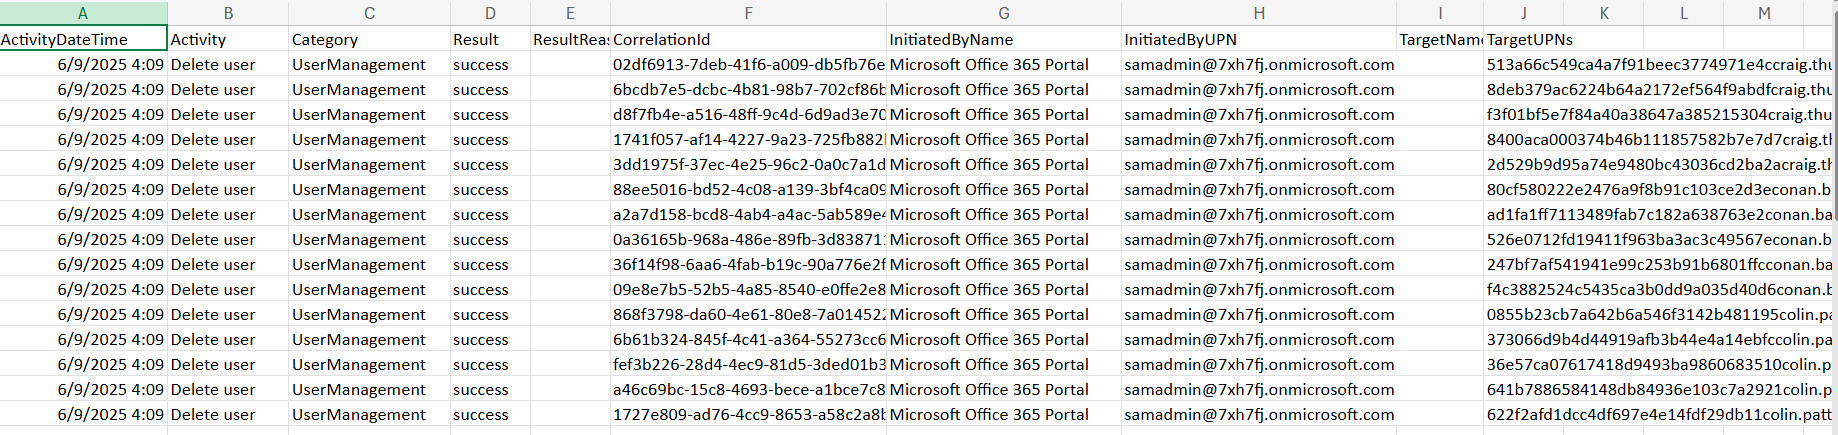Select column D header
Viewport: 1838px width, 435px height.
tap(490, 13)
